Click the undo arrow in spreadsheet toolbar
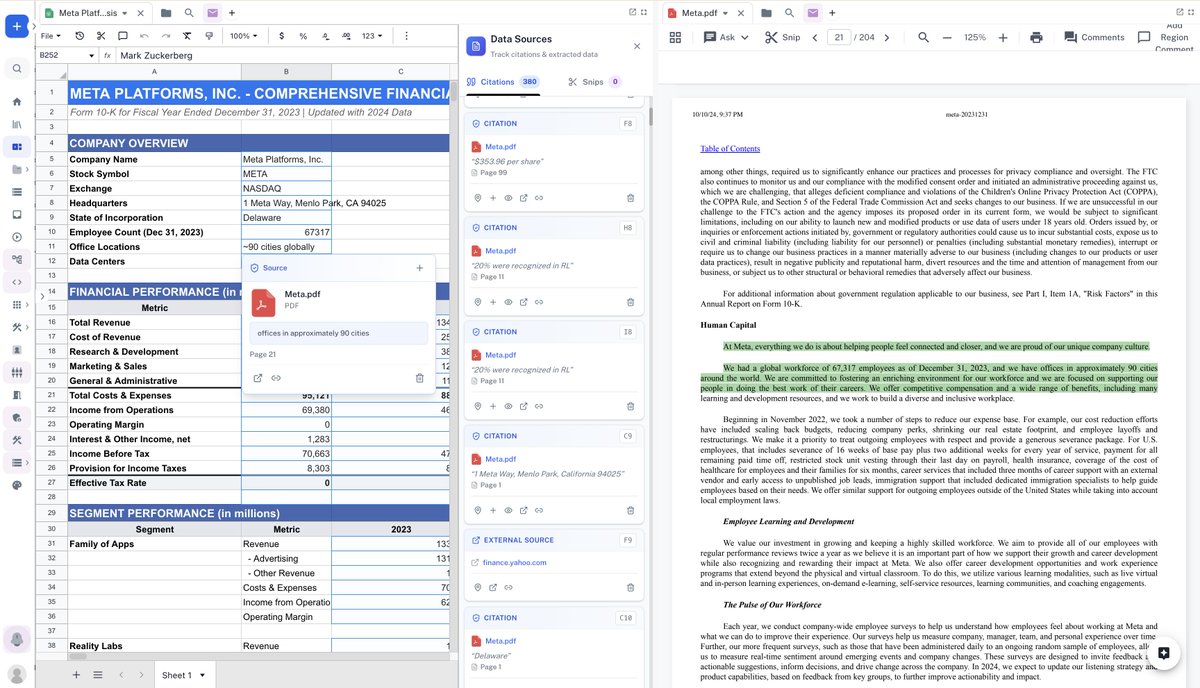The image size is (1200, 688). click(x=144, y=36)
